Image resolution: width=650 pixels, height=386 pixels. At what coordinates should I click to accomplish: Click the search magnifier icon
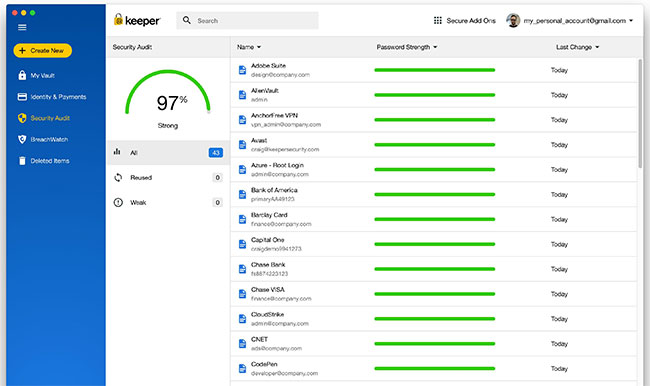pos(187,20)
